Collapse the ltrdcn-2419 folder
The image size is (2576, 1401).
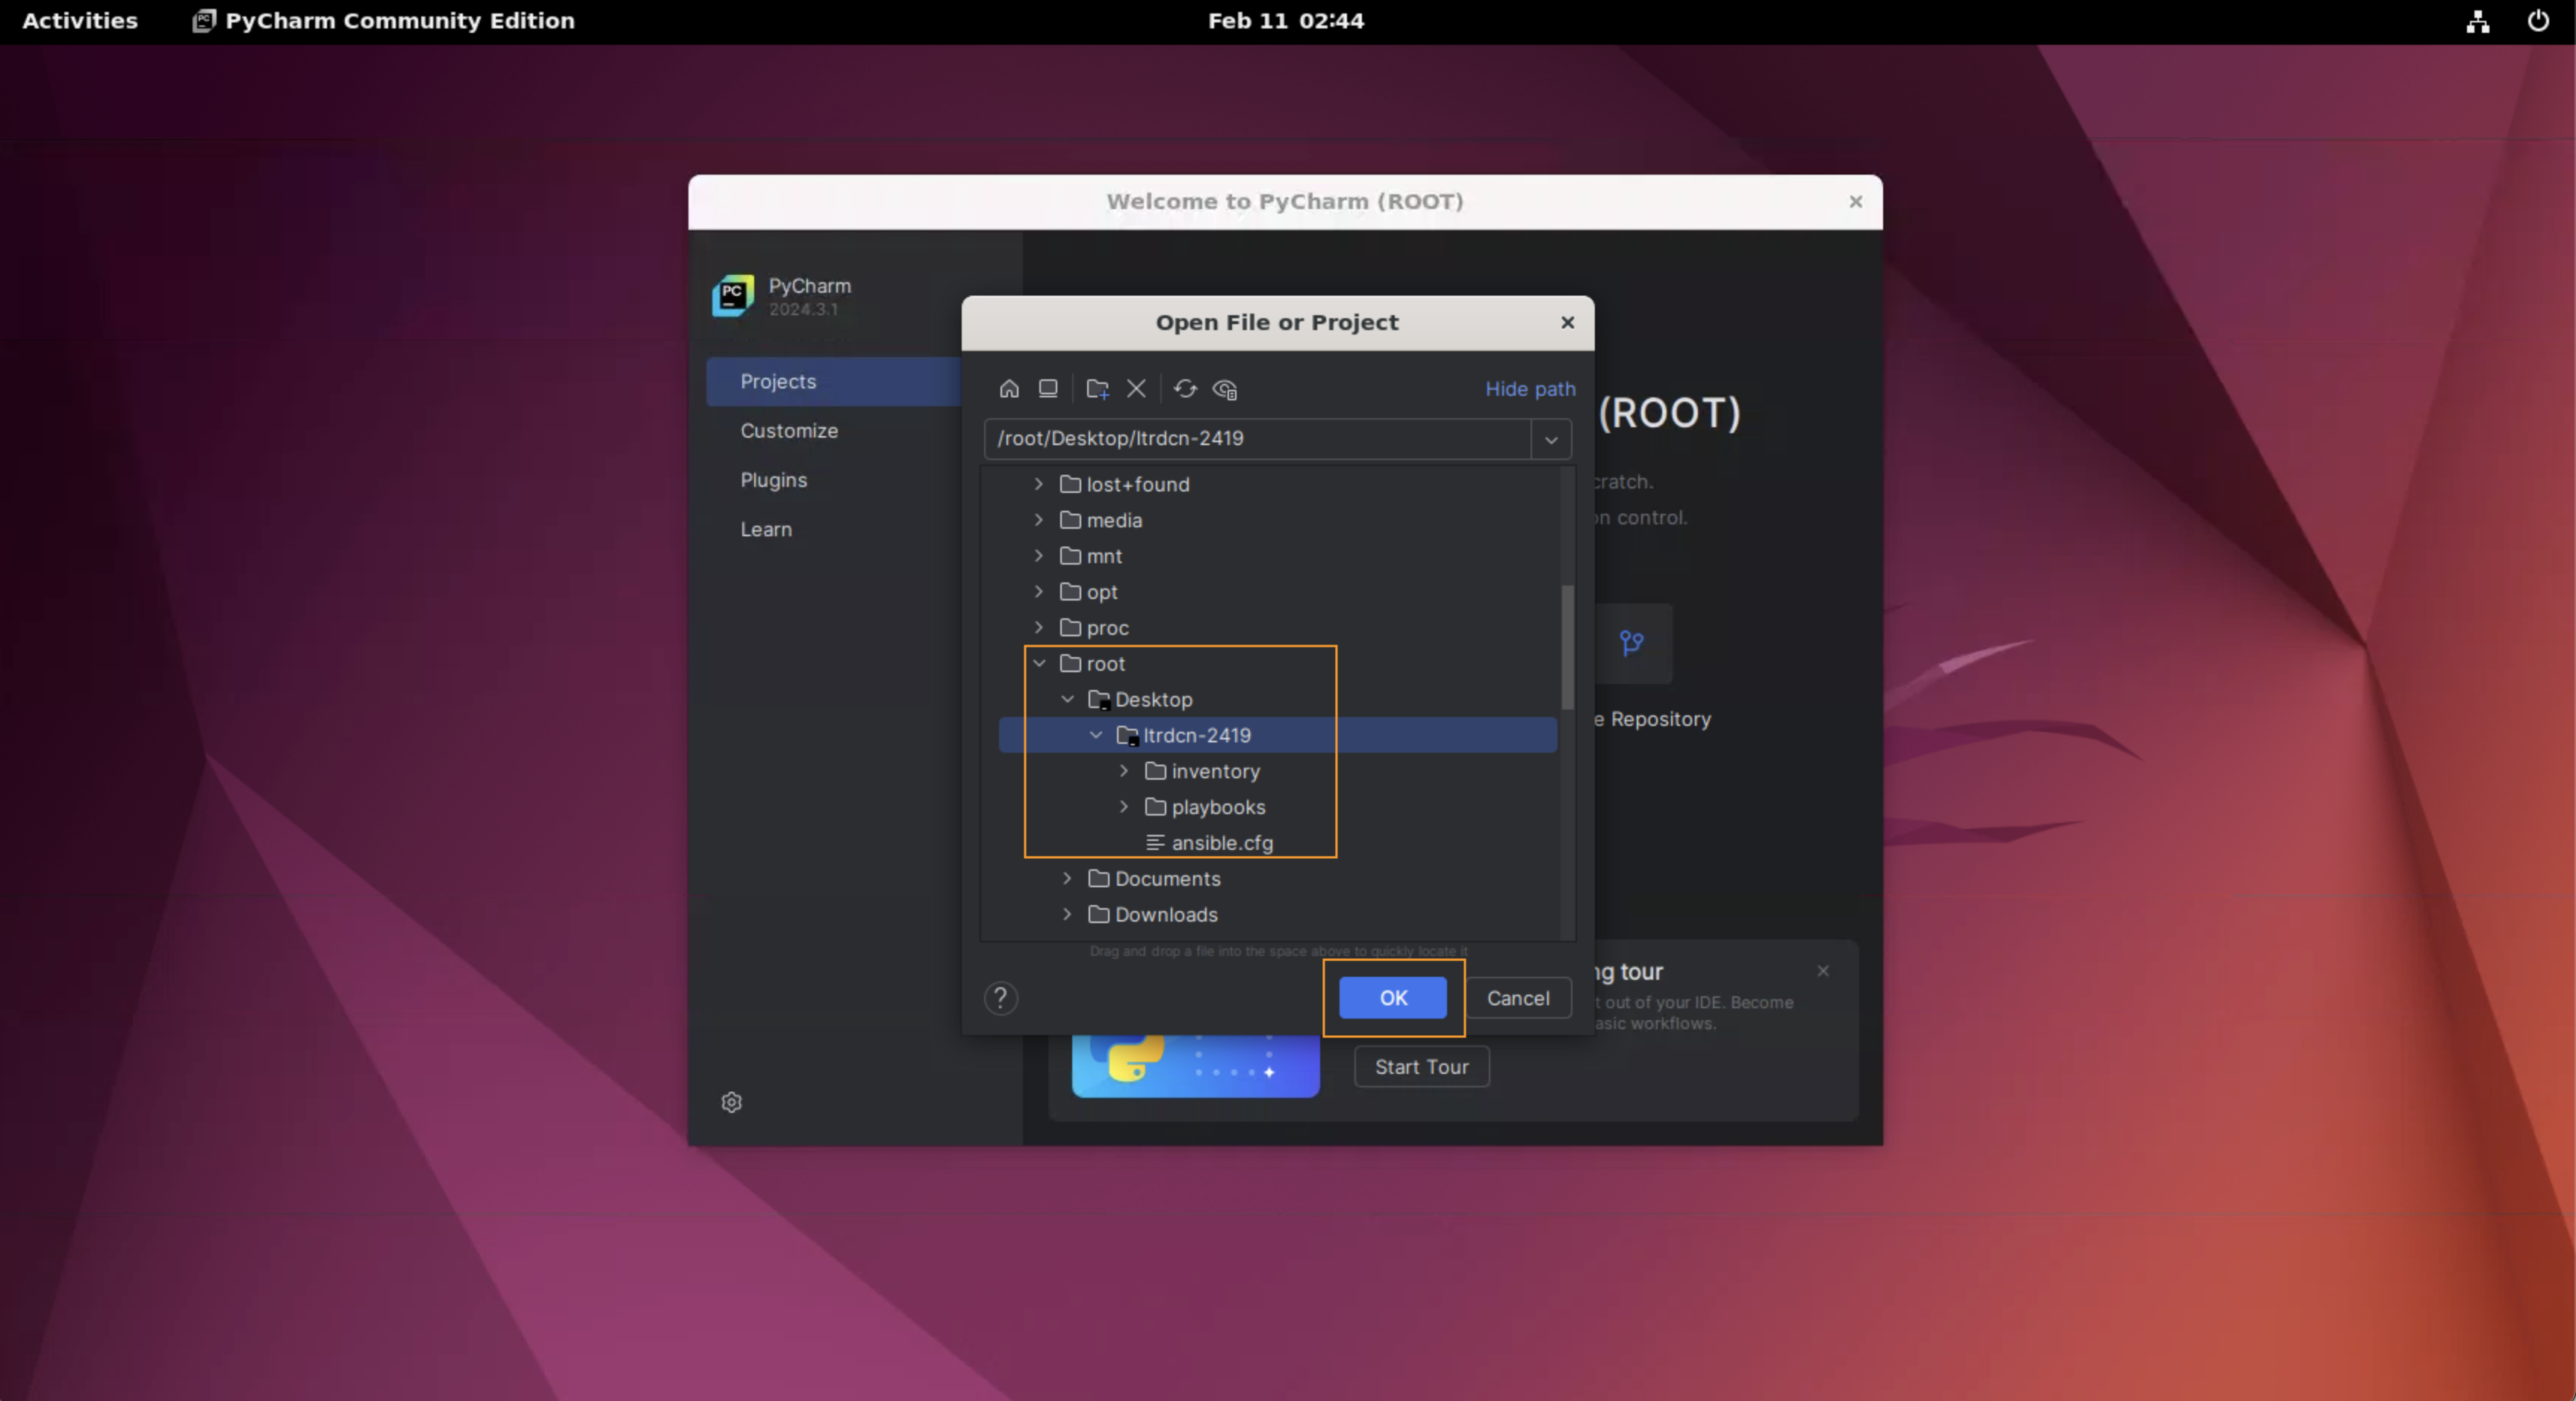coord(1096,735)
